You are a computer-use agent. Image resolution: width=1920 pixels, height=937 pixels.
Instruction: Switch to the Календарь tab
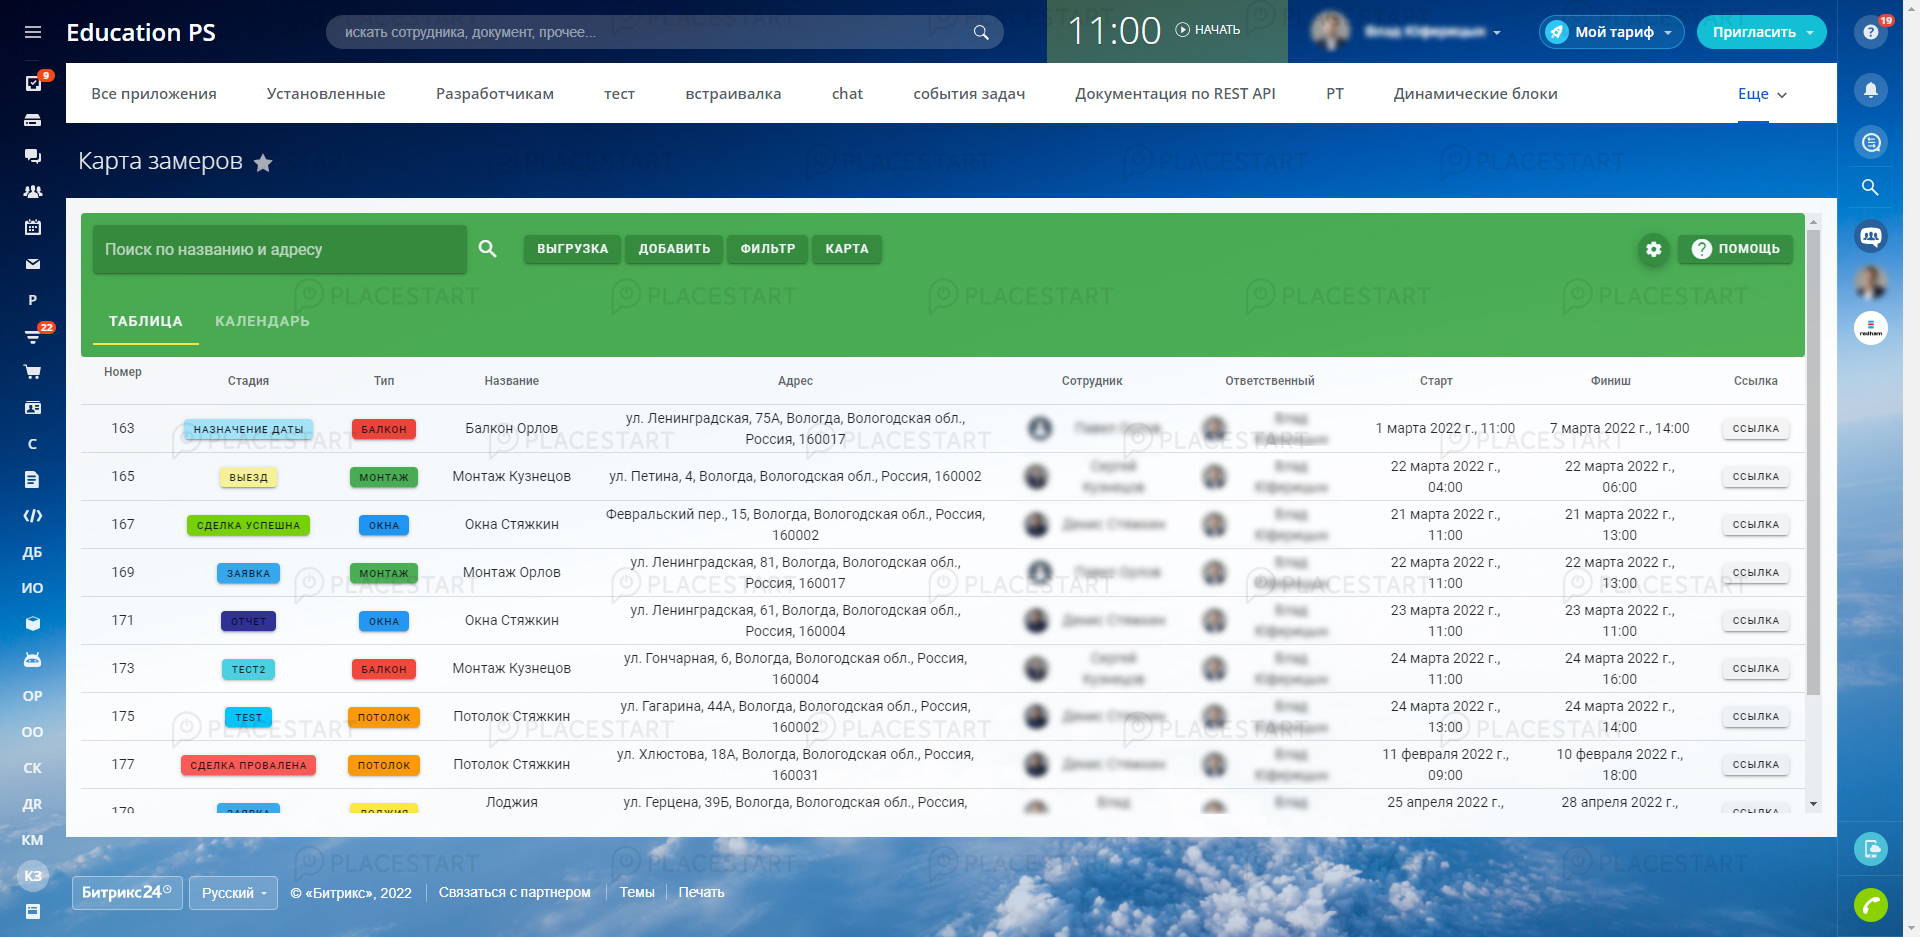262,321
